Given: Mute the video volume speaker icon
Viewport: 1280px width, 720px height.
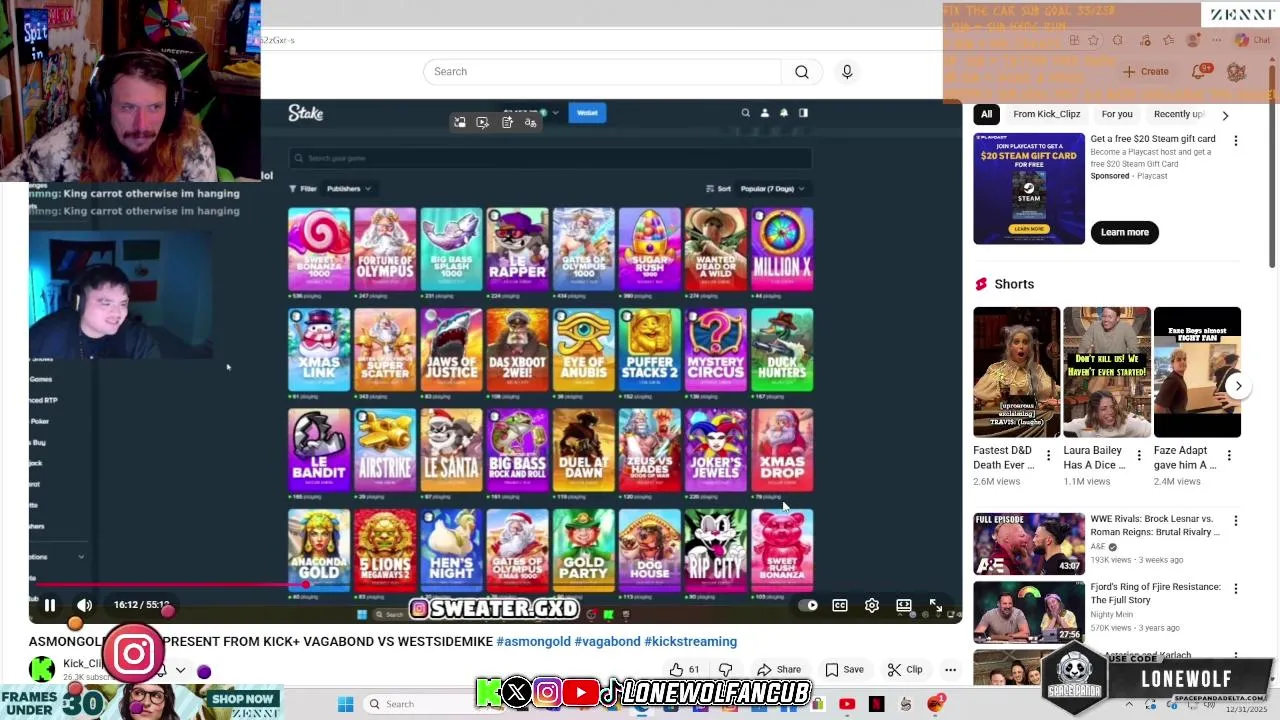Looking at the screenshot, I should pos(84,605).
